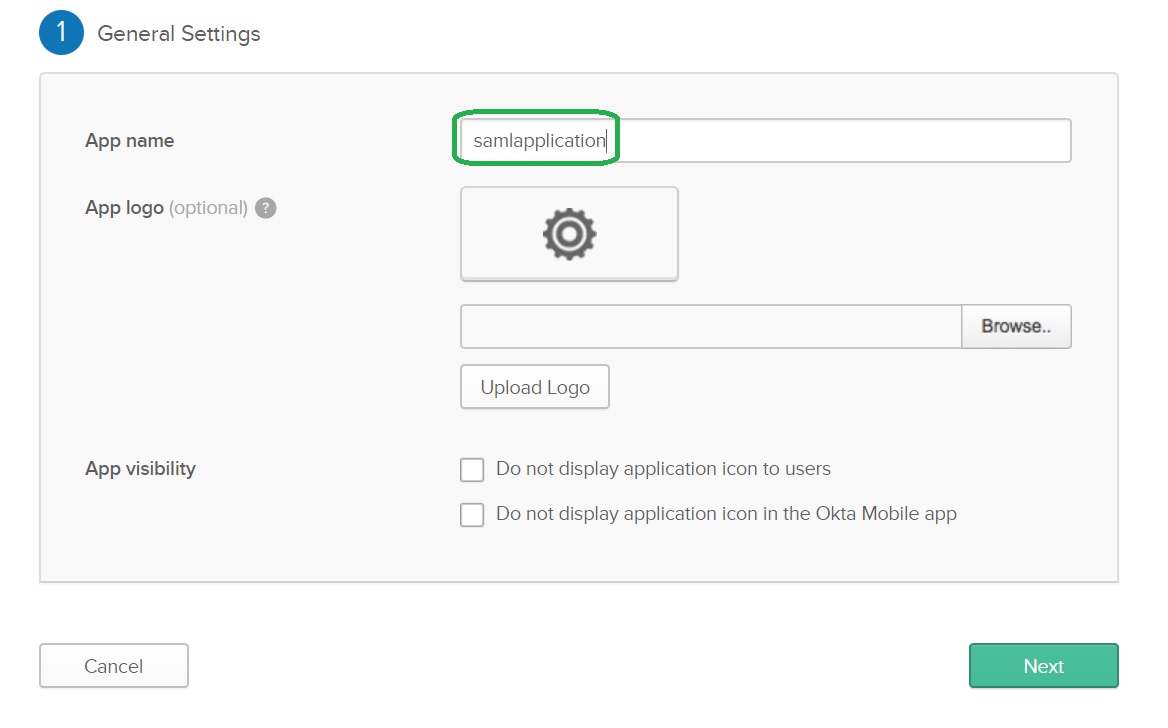1168x728 pixels.
Task: Click the "samlapplication" text in the name field
Action: (x=539, y=141)
